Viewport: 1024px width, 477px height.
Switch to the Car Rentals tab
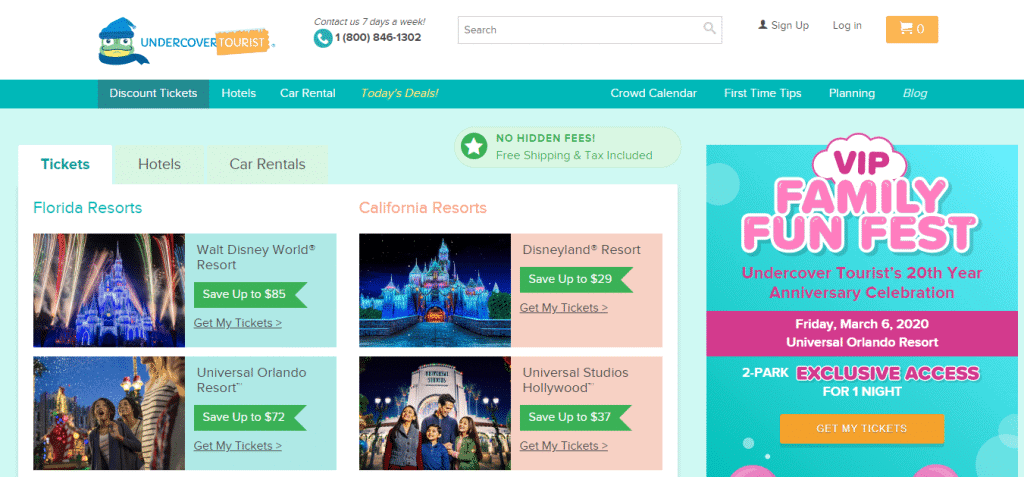pos(268,165)
